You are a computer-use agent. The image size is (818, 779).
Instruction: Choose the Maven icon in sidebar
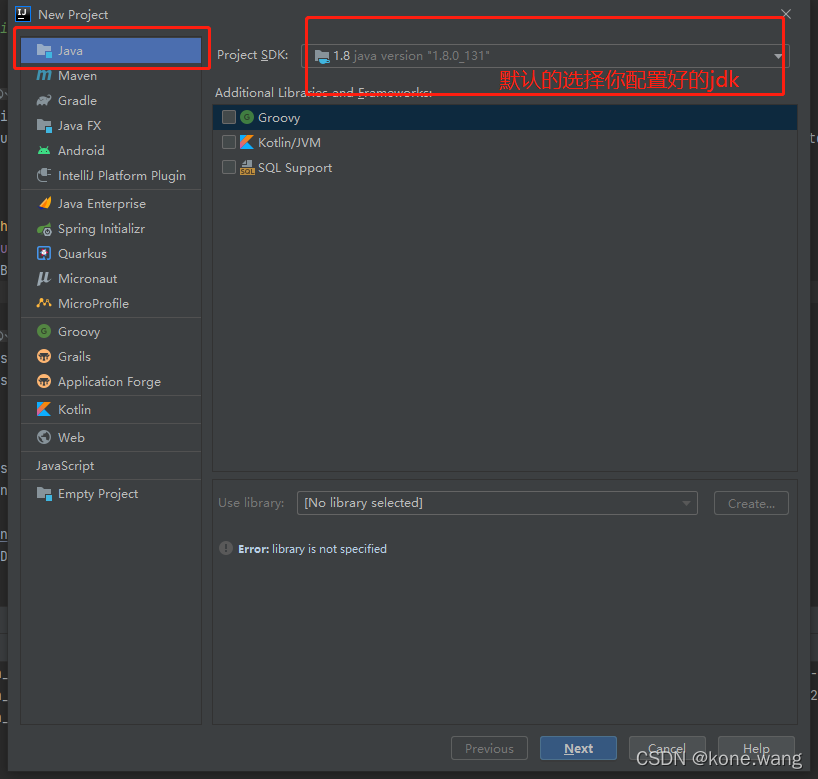[x=44, y=76]
